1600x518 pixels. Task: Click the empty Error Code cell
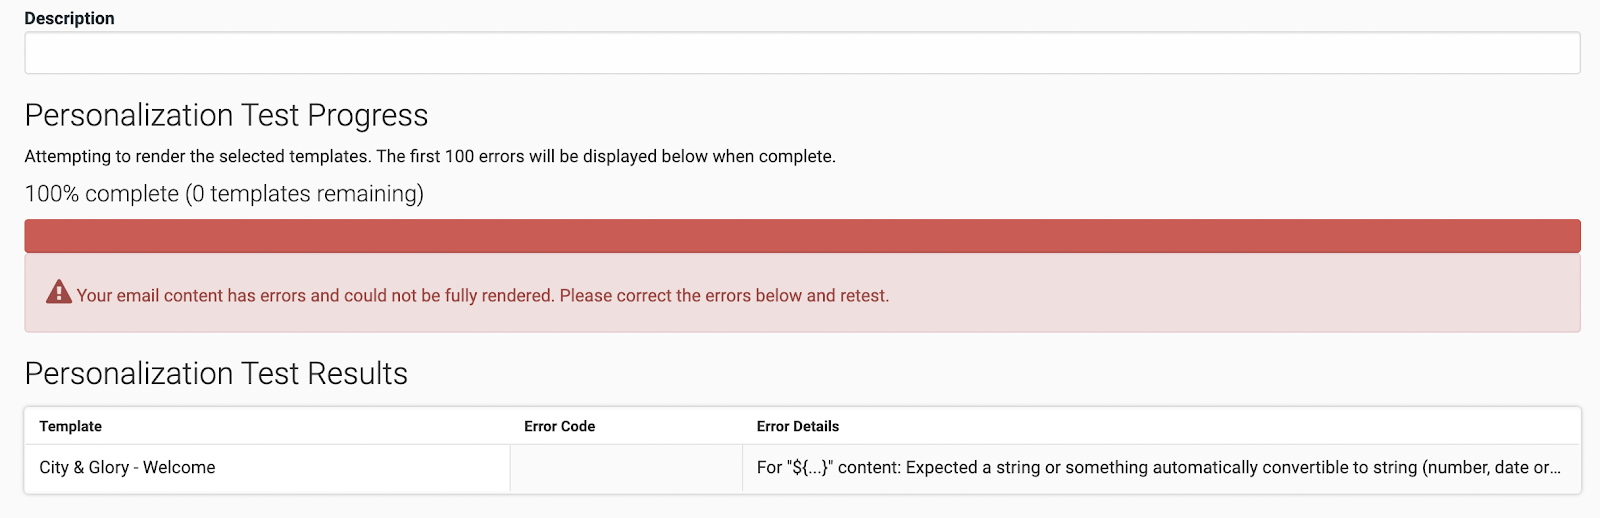click(626, 468)
